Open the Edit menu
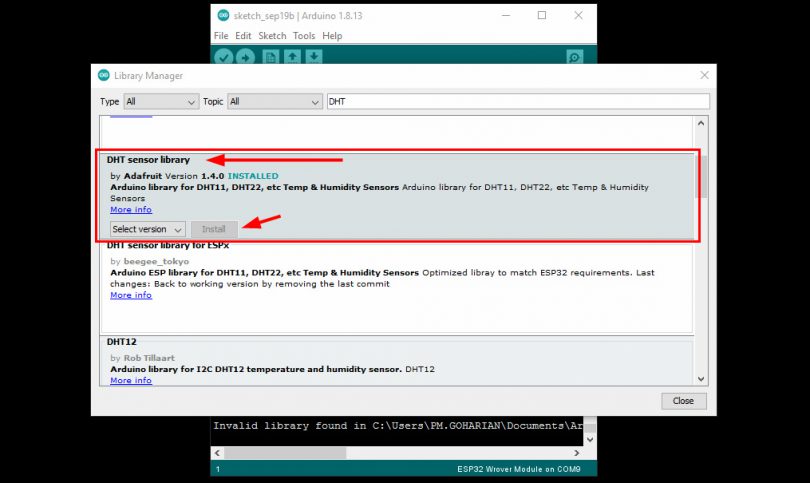 (x=243, y=36)
